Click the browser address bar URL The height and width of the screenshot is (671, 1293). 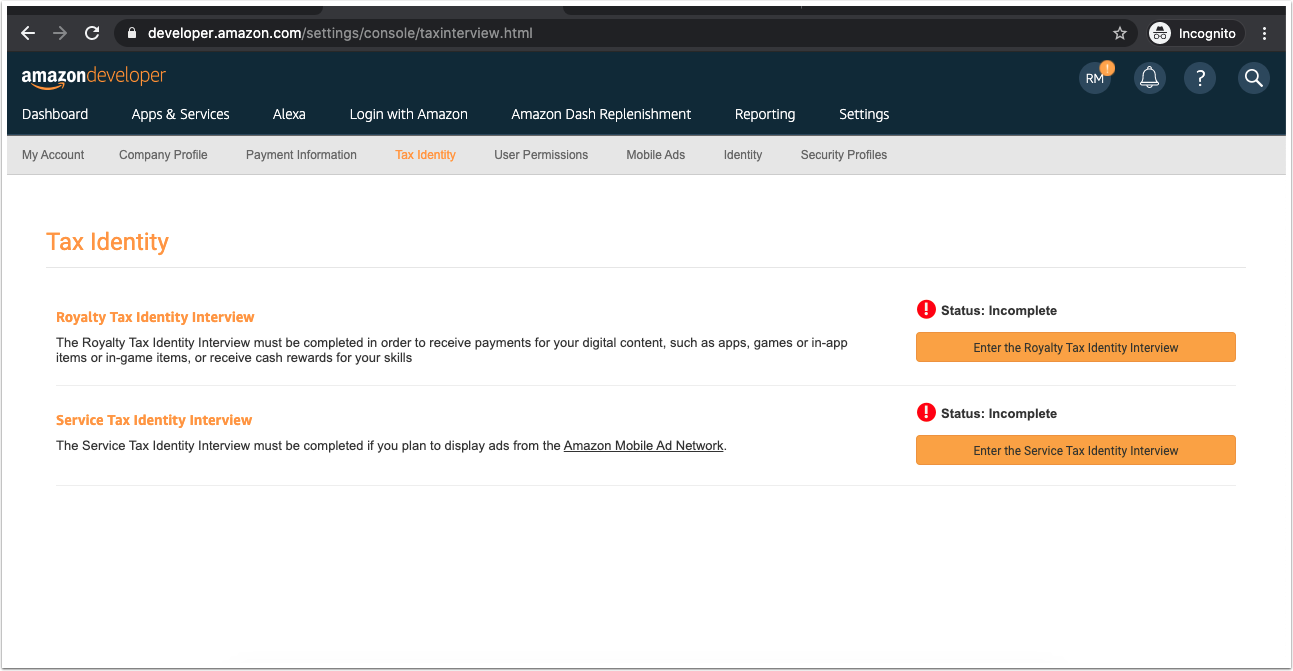click(x=340, y=33)
